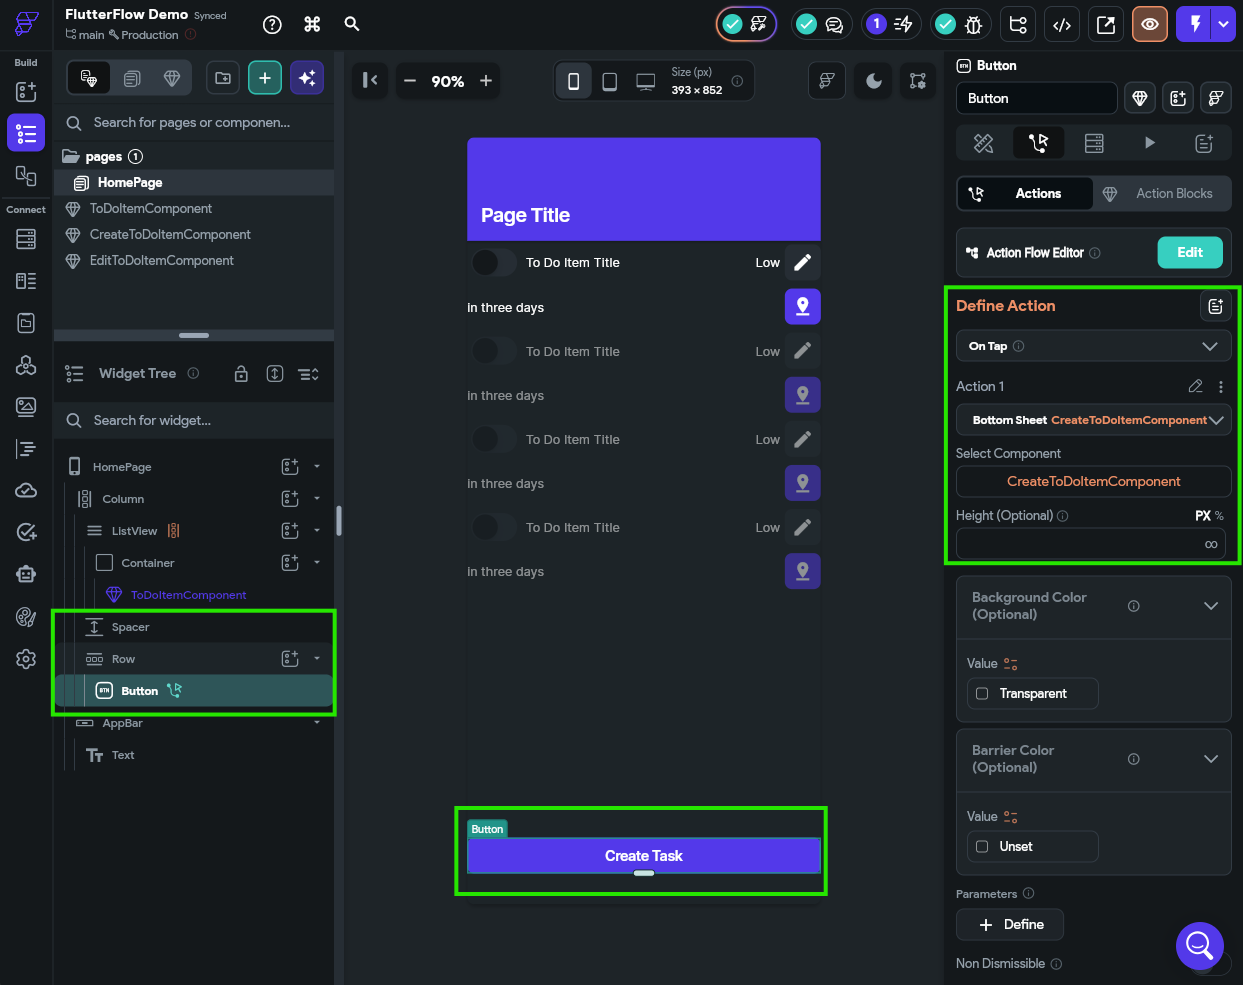
Task: Click Search for widget field
Action: point(194,421)
